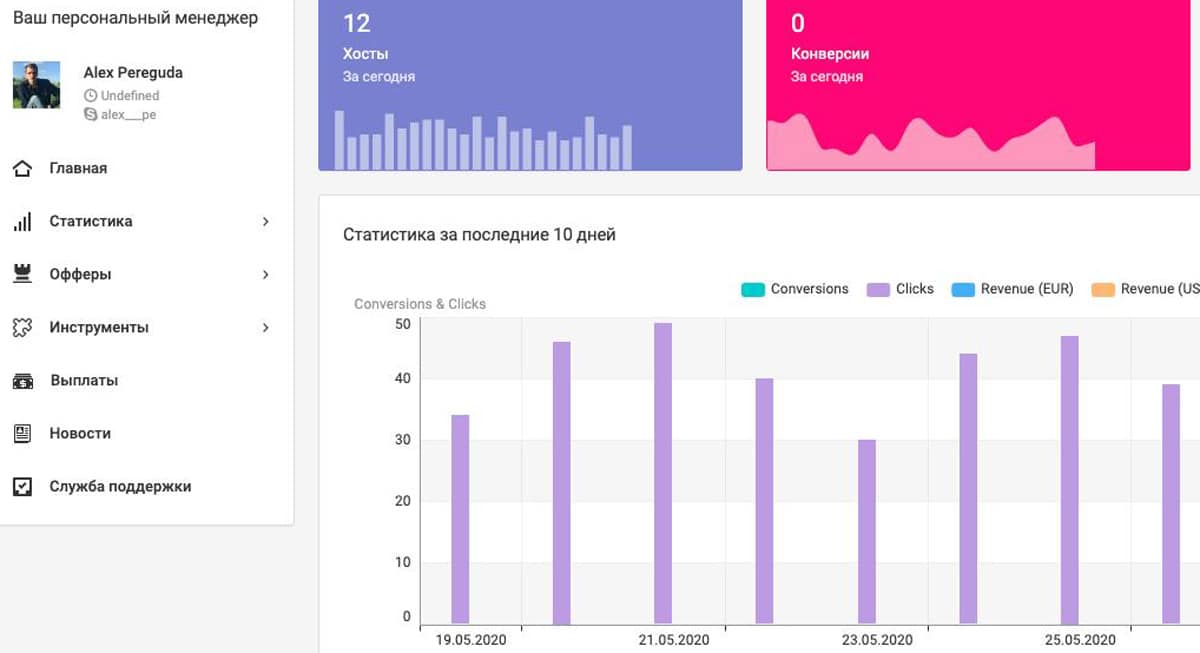Viewport: 1200px width, 653px height.
Task: Toggle the Conversions series in the chart legend
Action: coord(795,288)
